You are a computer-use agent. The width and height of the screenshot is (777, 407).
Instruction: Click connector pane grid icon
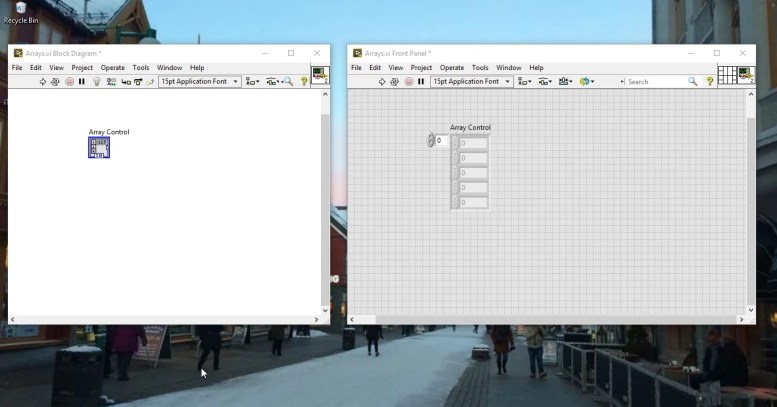(x=726, y=75)
